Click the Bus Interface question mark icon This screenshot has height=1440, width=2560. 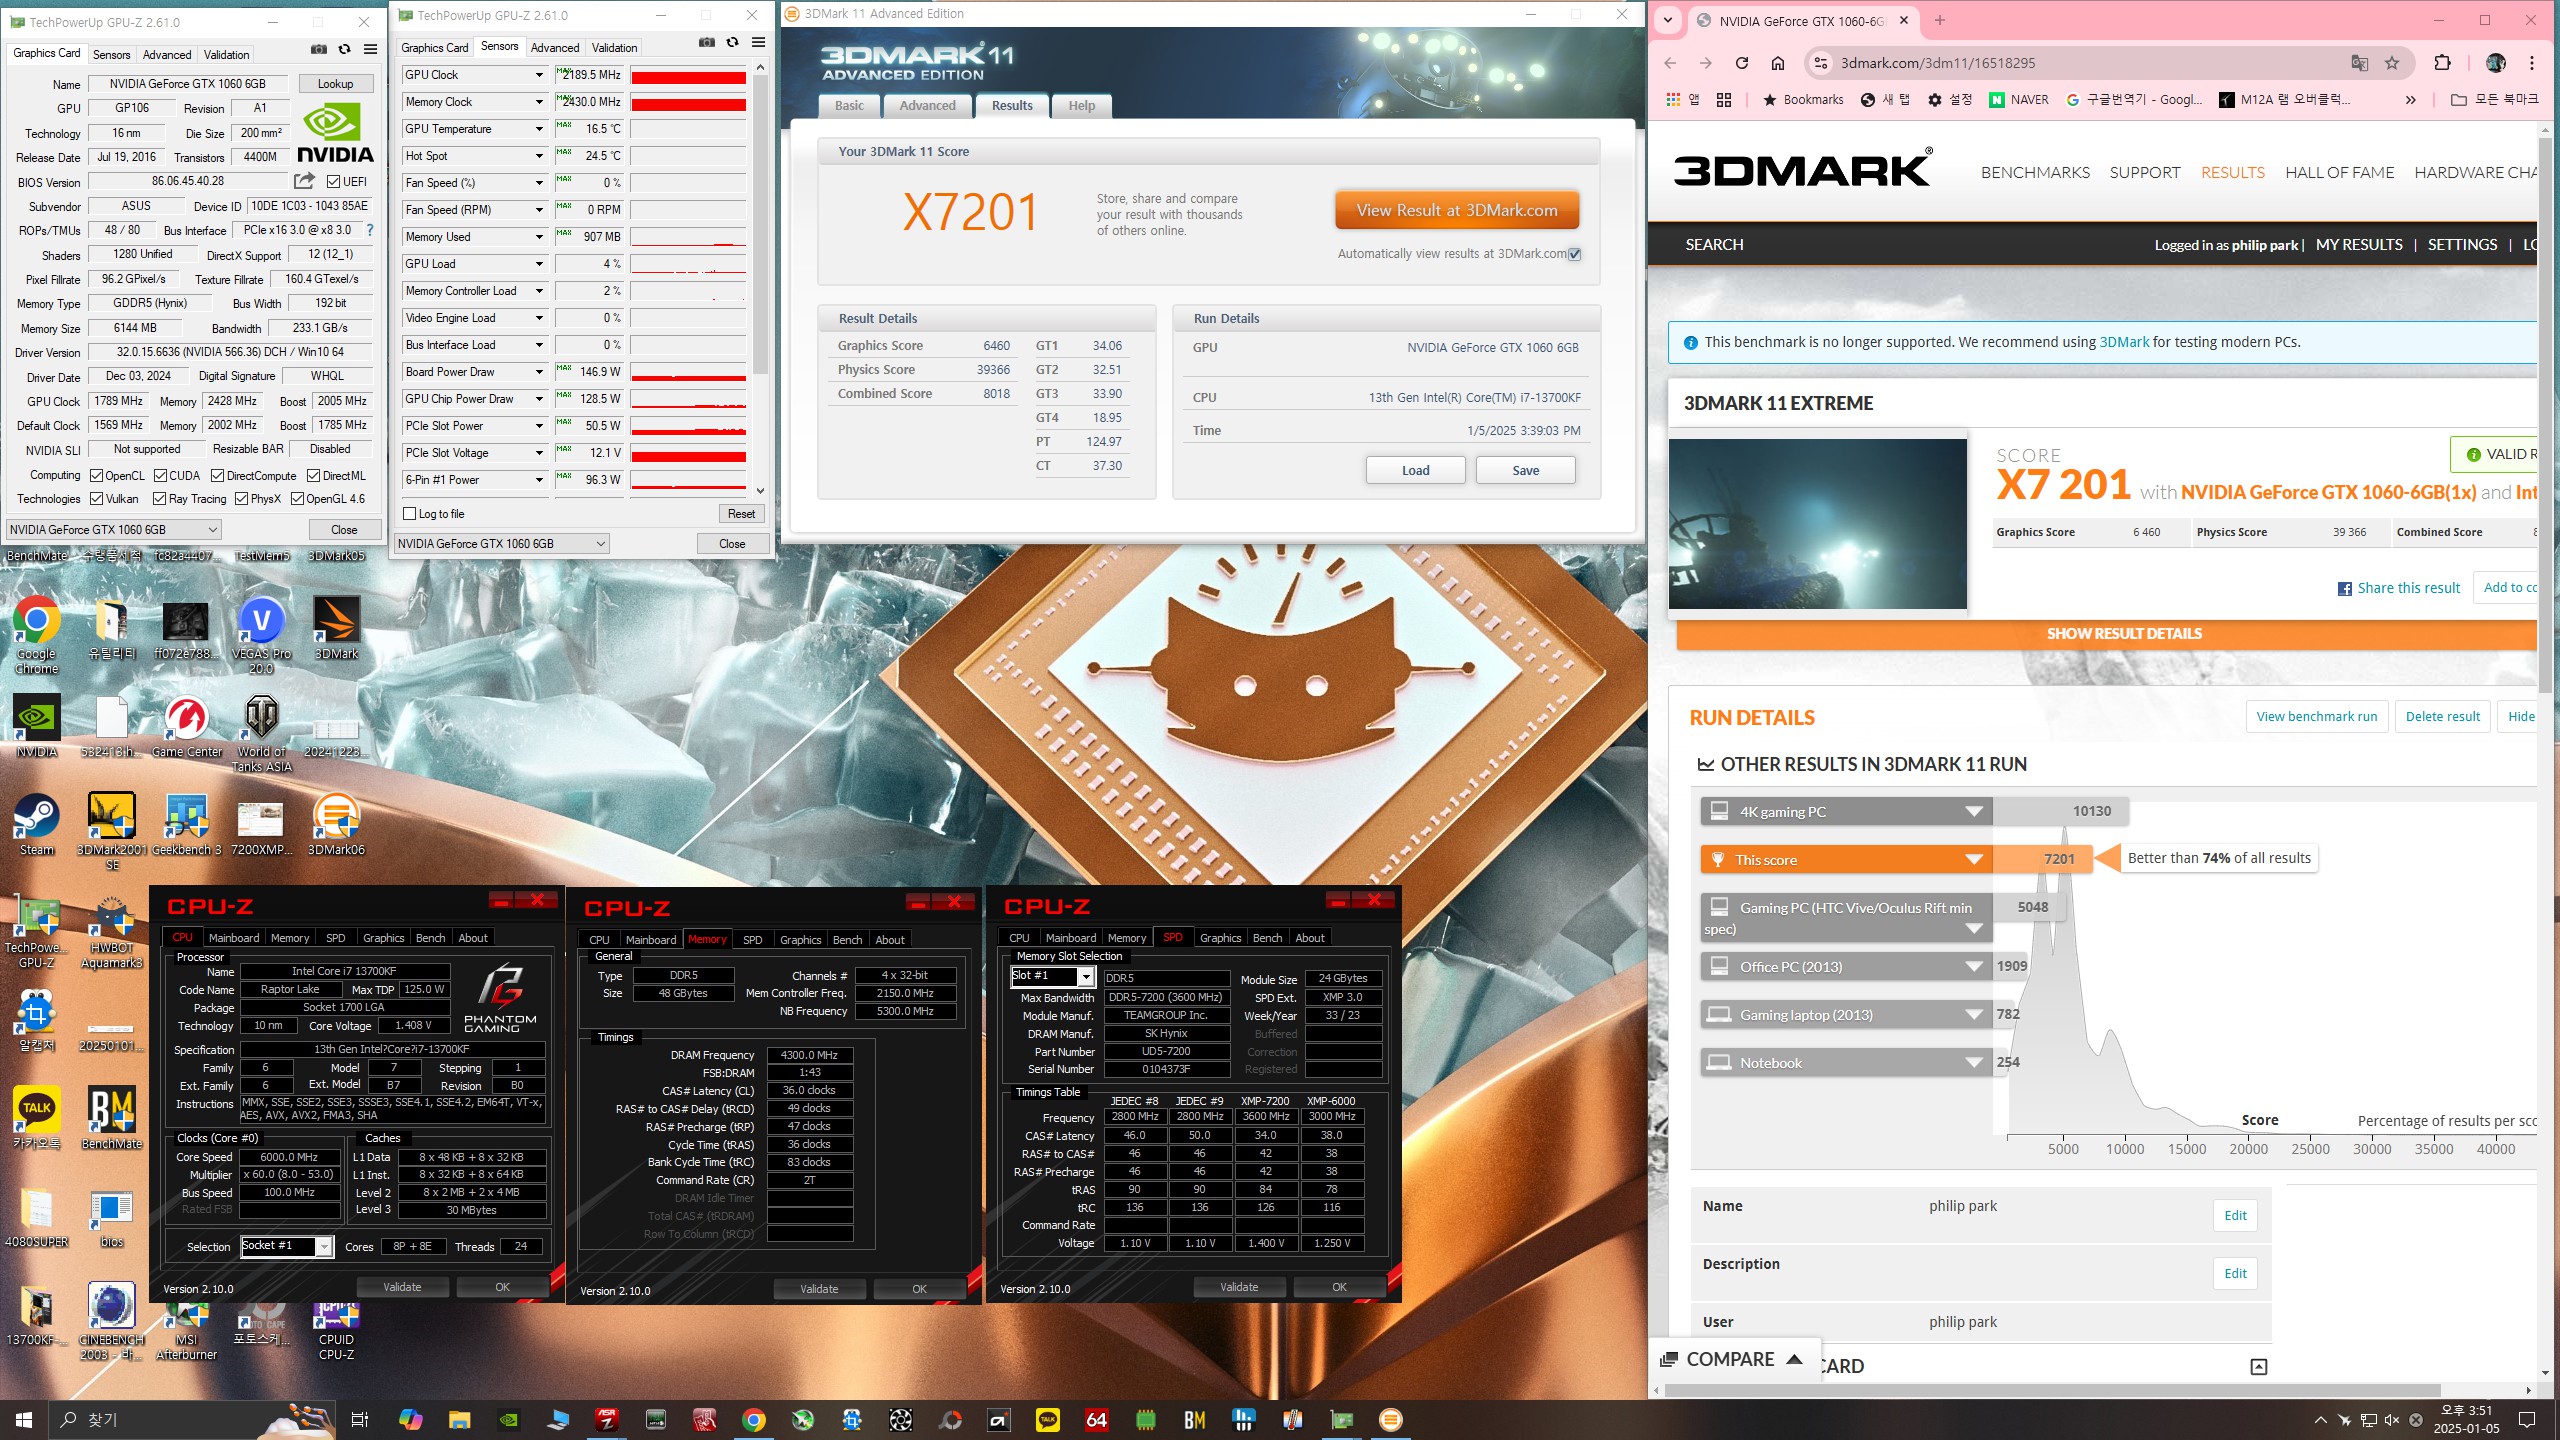(369, 230)
